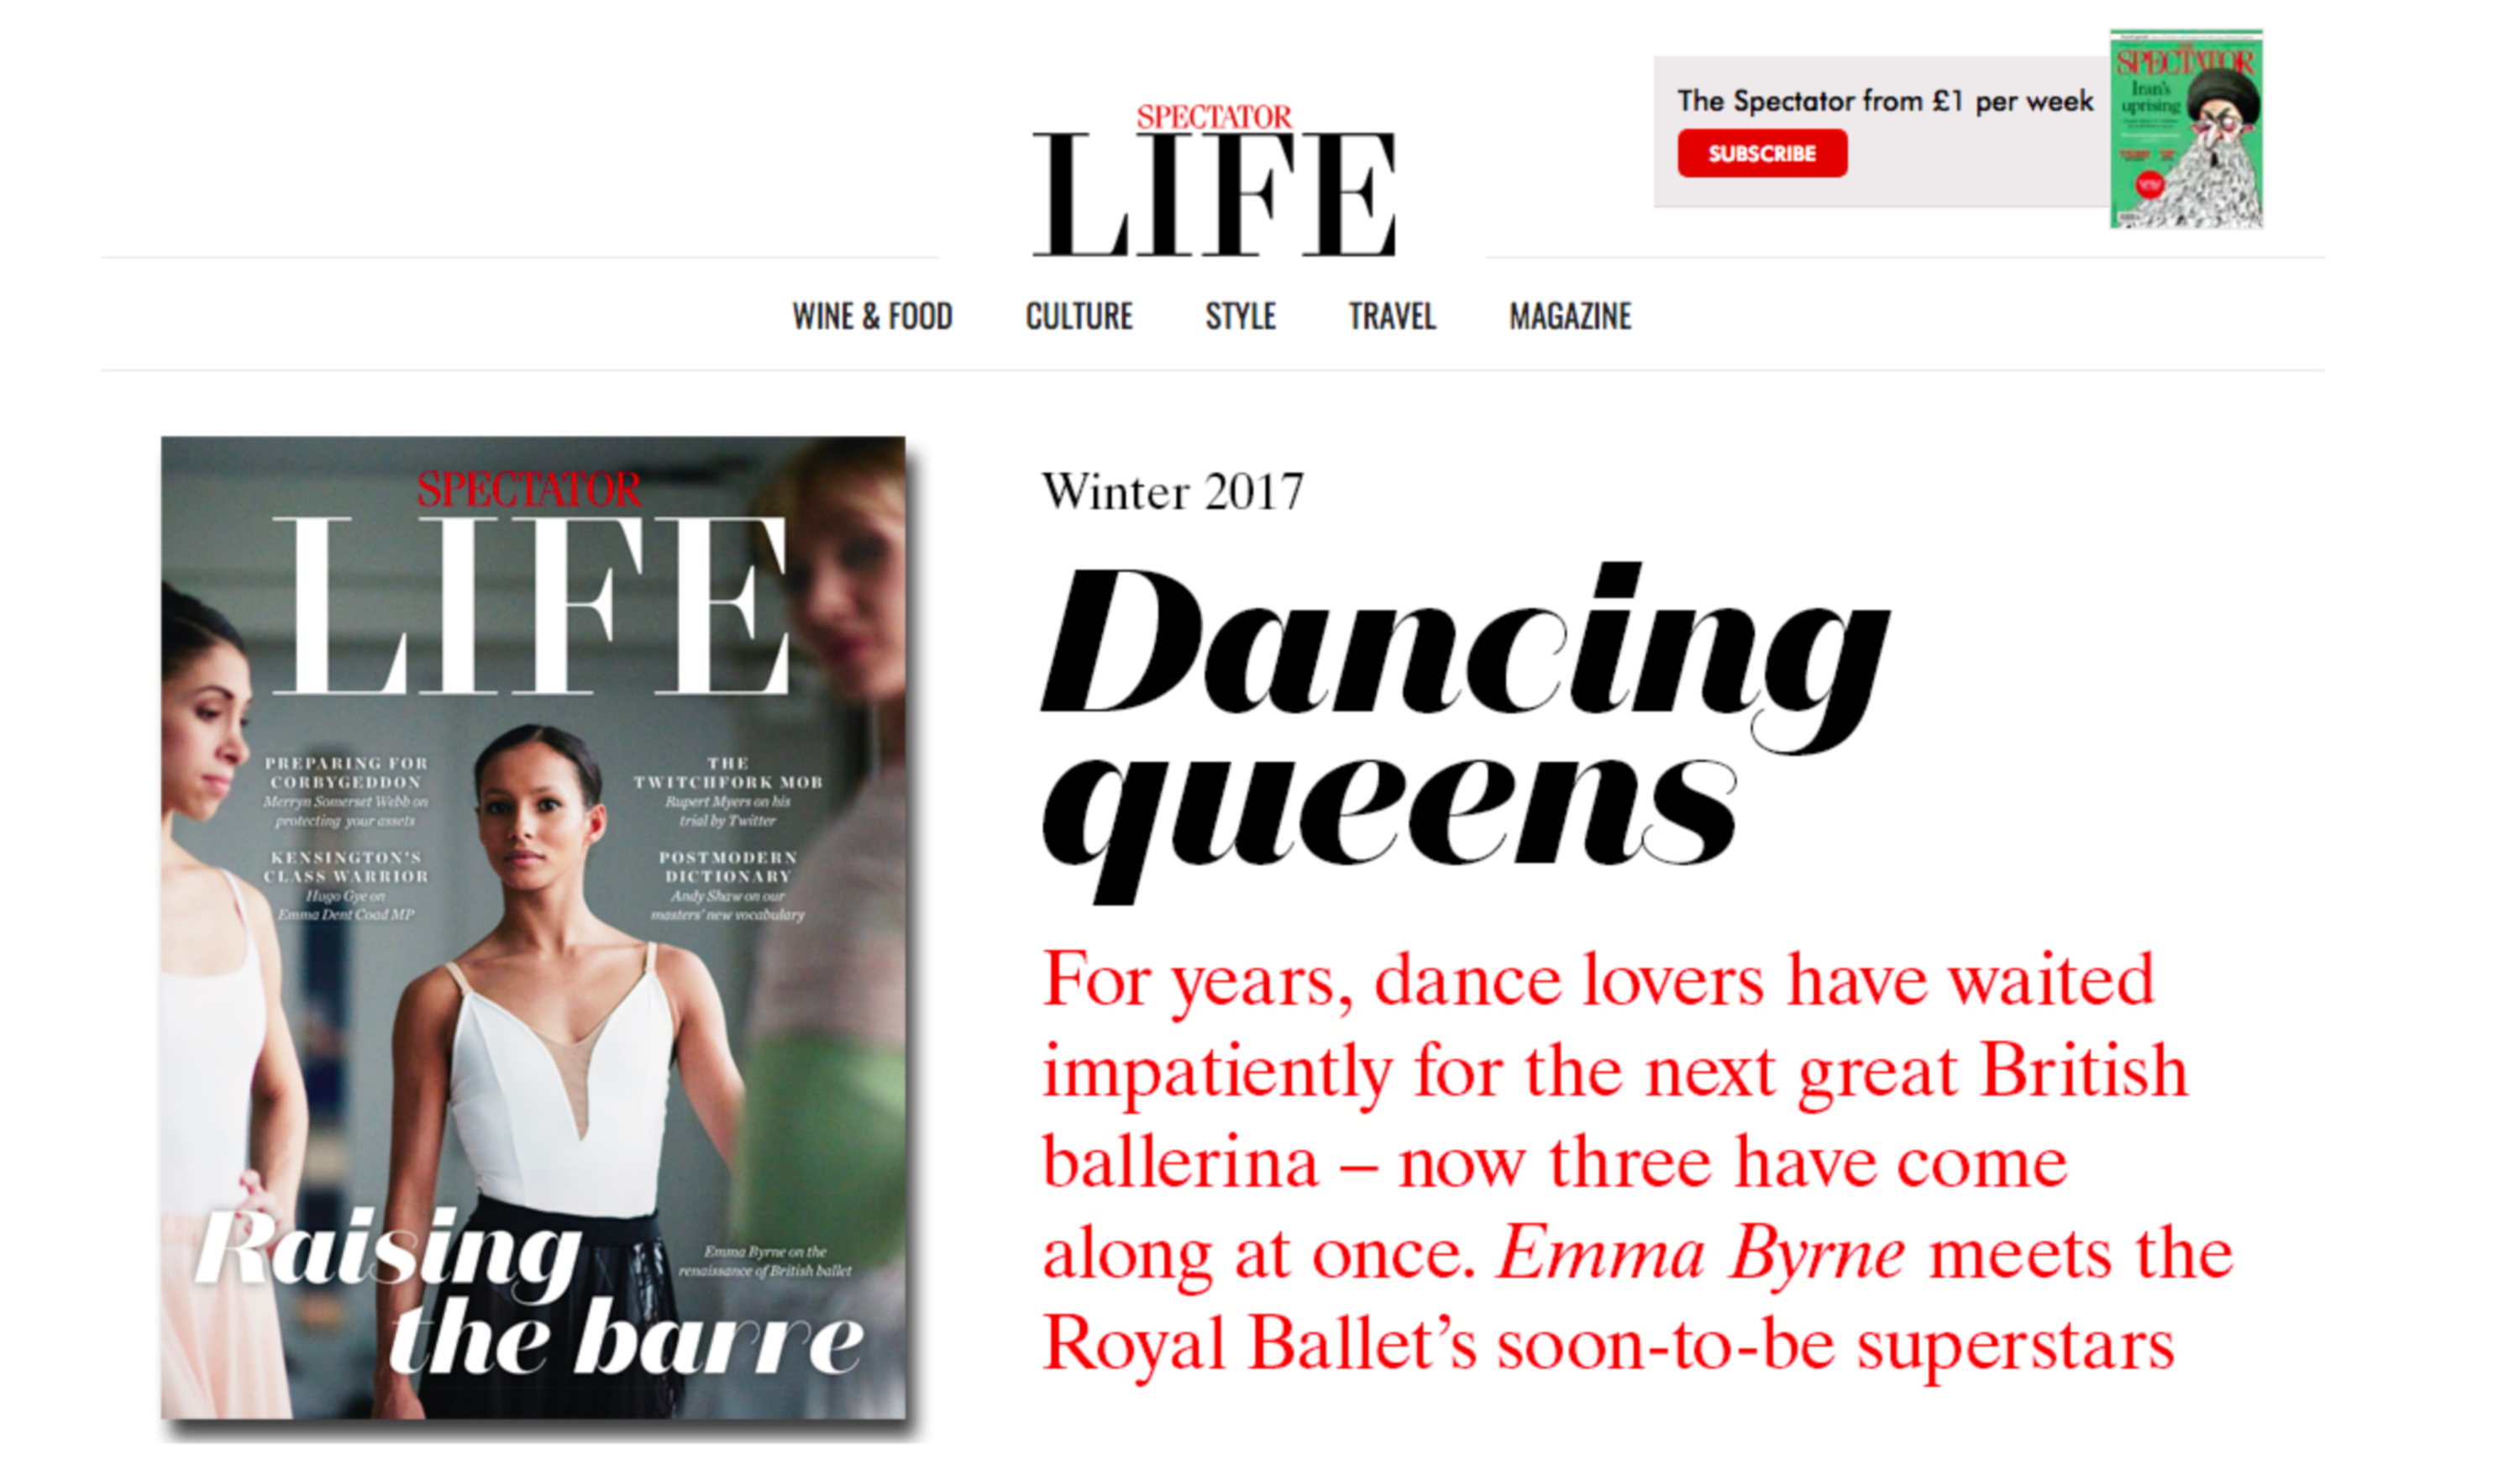Select the Style menu item
This screenshot has width=2520, height=1470.
[1240, 317]
